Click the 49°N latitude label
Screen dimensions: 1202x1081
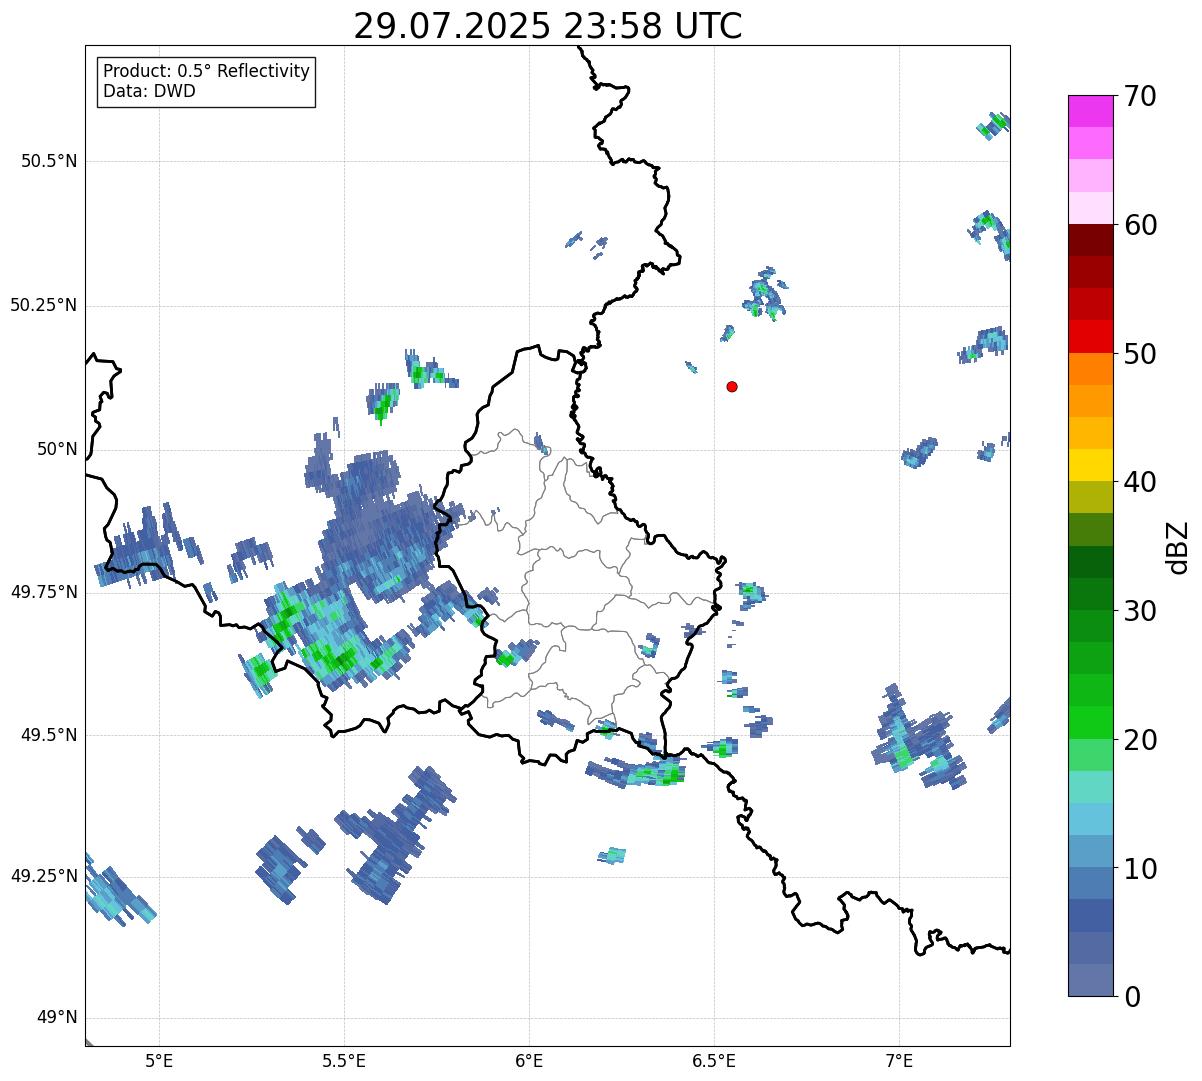click(57, 1018)
